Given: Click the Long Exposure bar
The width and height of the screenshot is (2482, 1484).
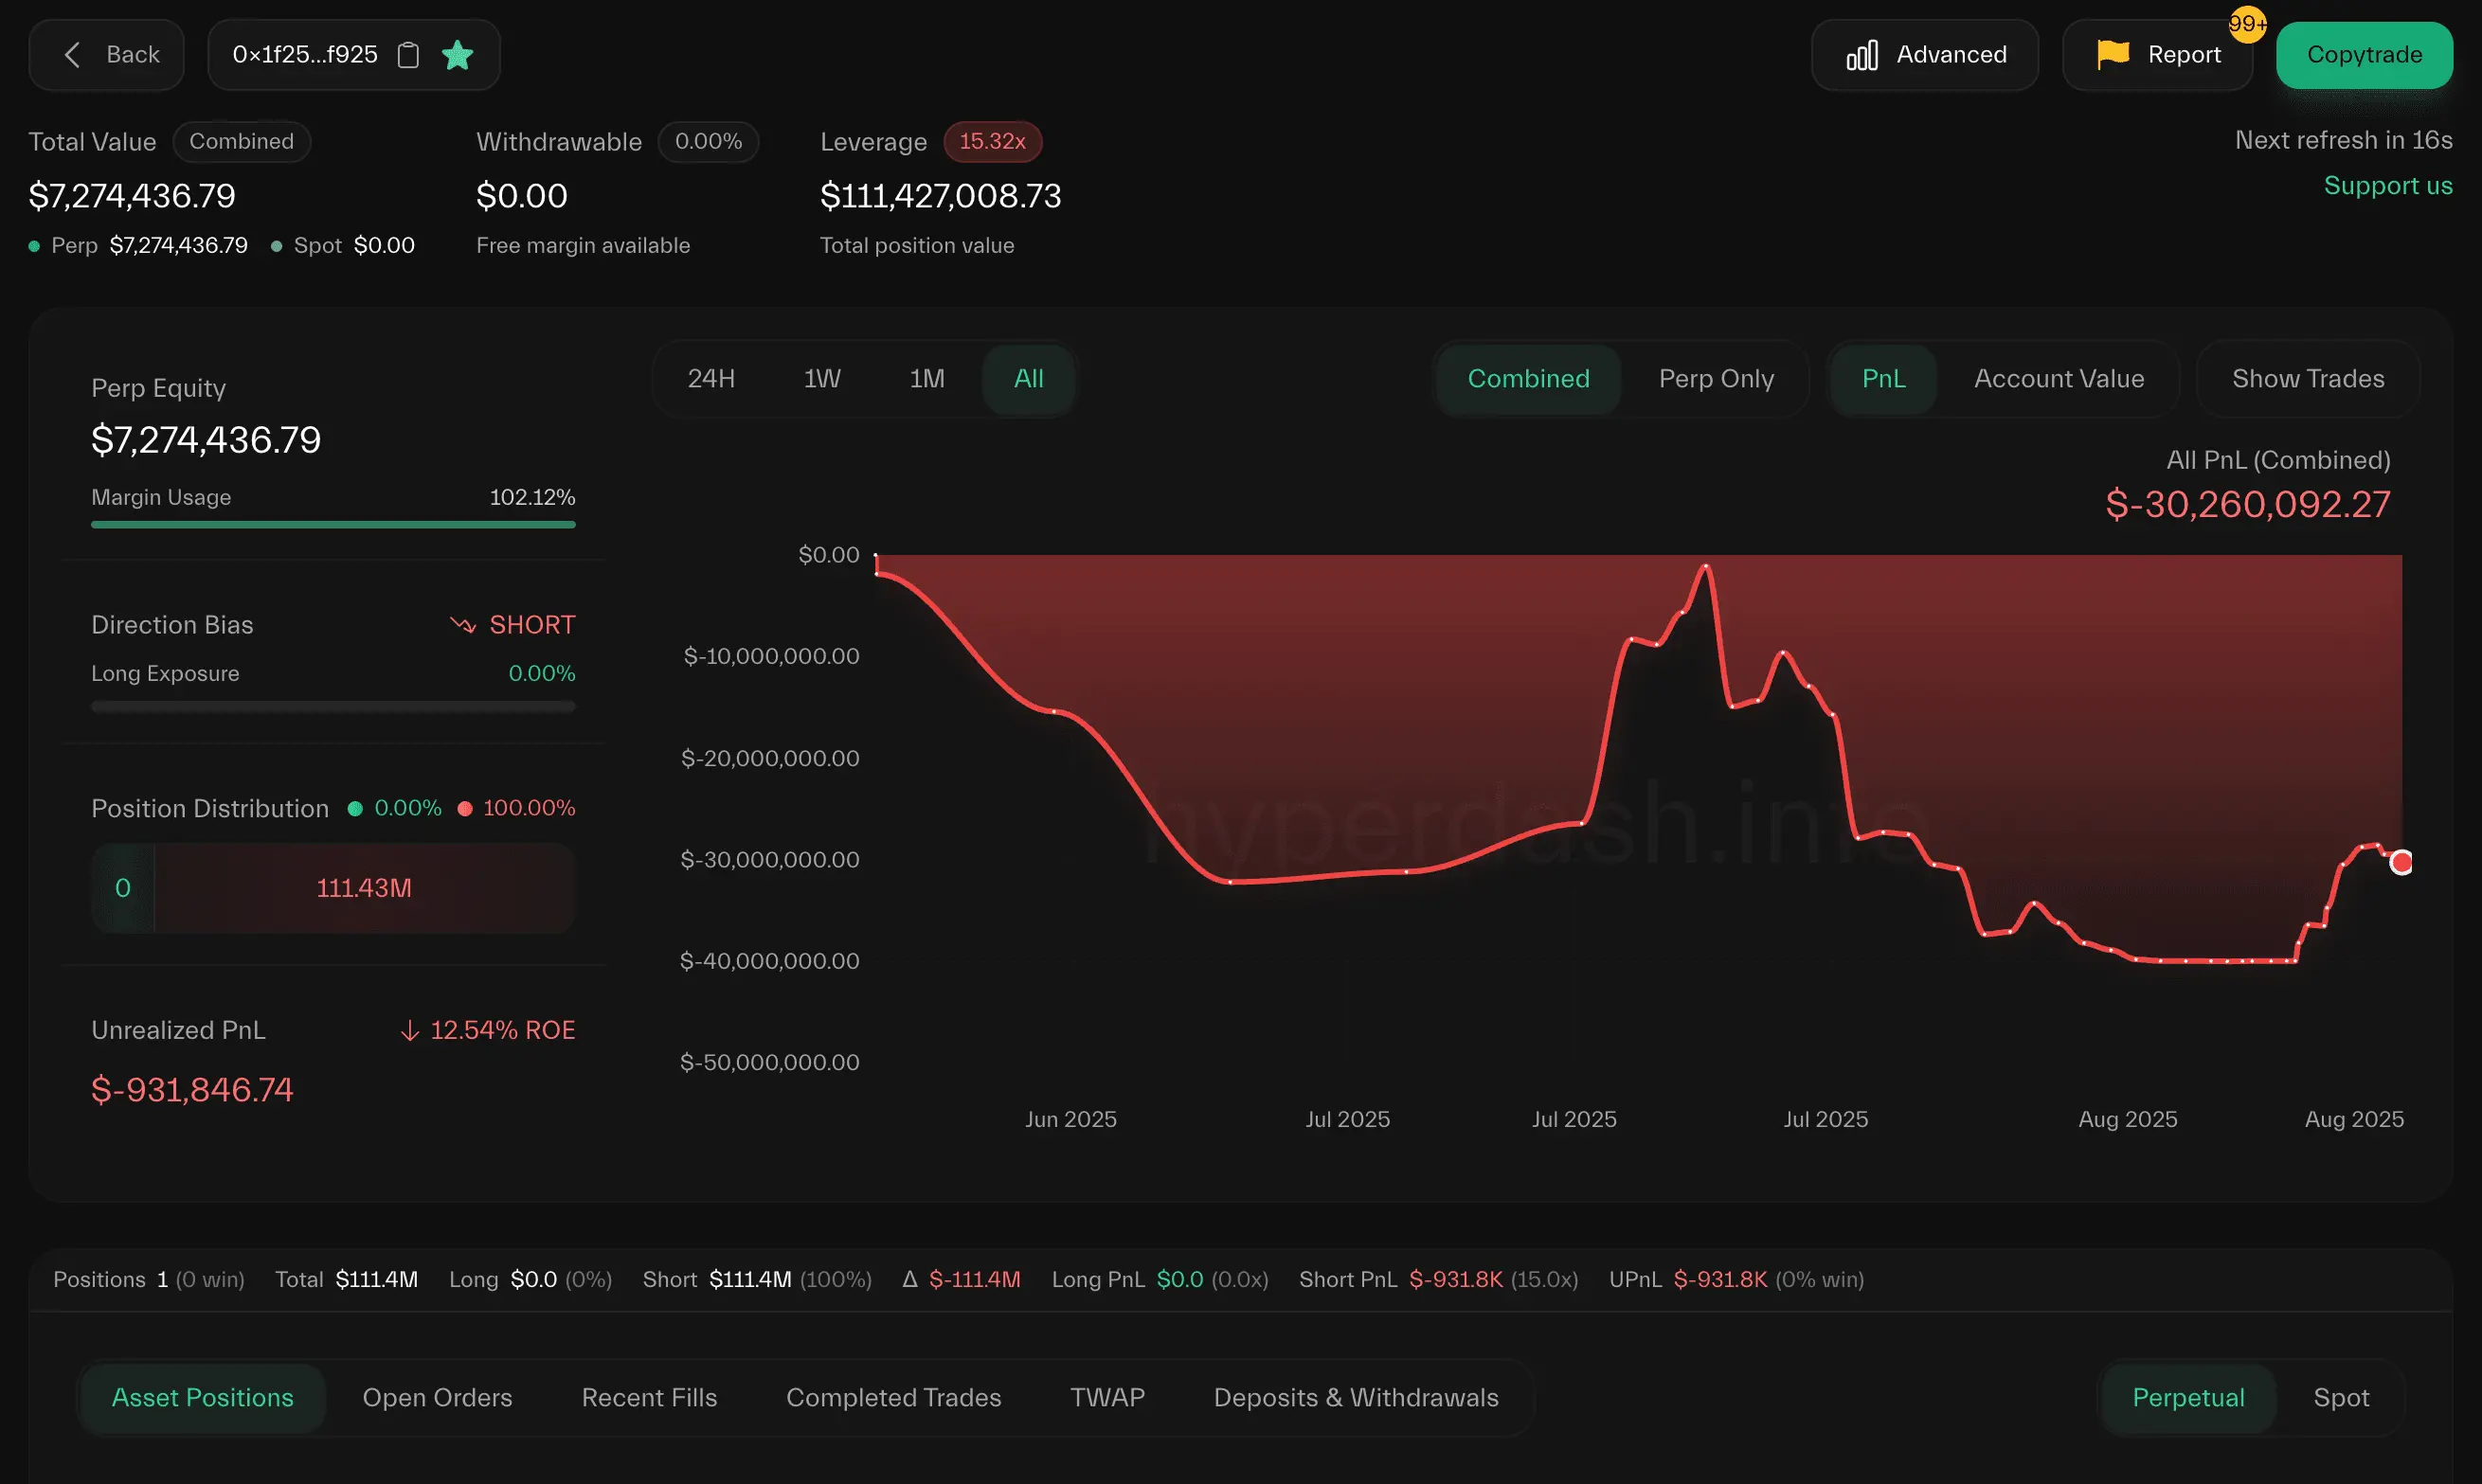Looking at the screenshot, I should point(333,707).
